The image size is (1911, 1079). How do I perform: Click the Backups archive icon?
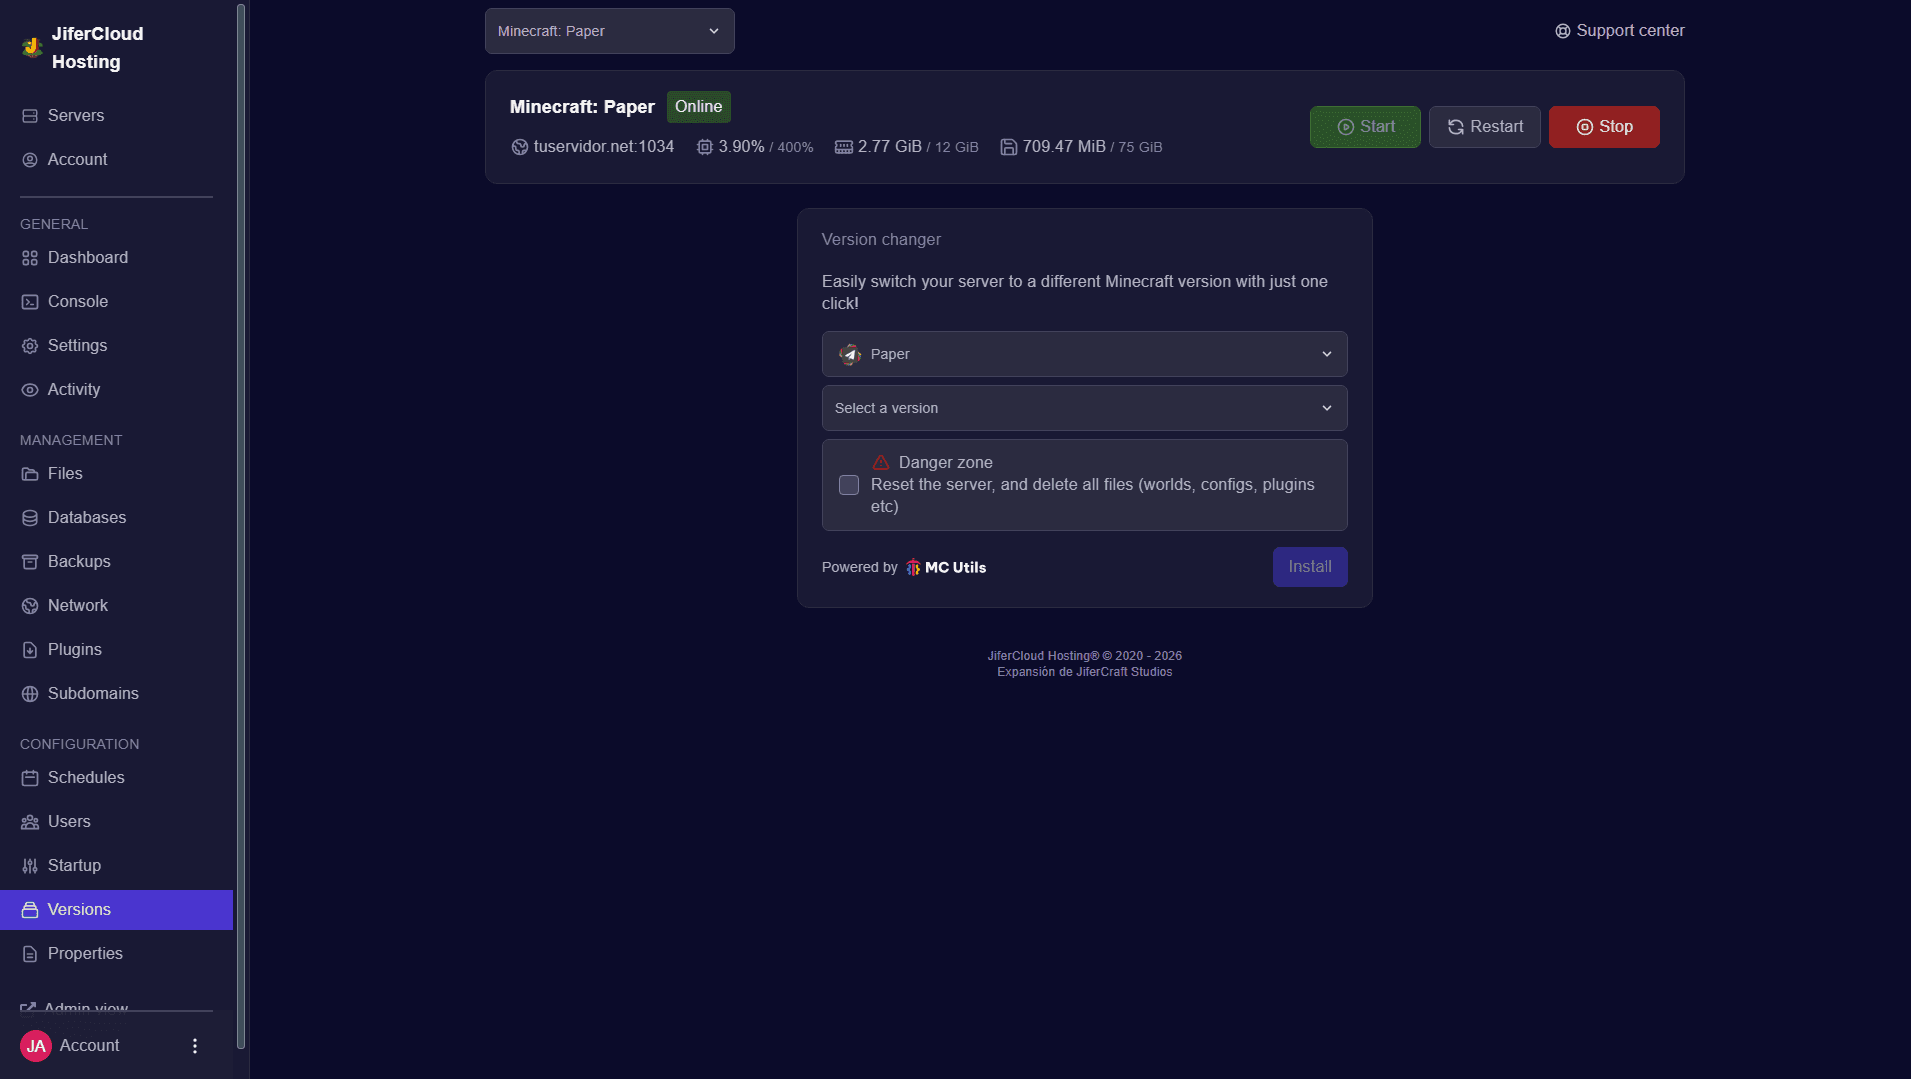(30, 562)
